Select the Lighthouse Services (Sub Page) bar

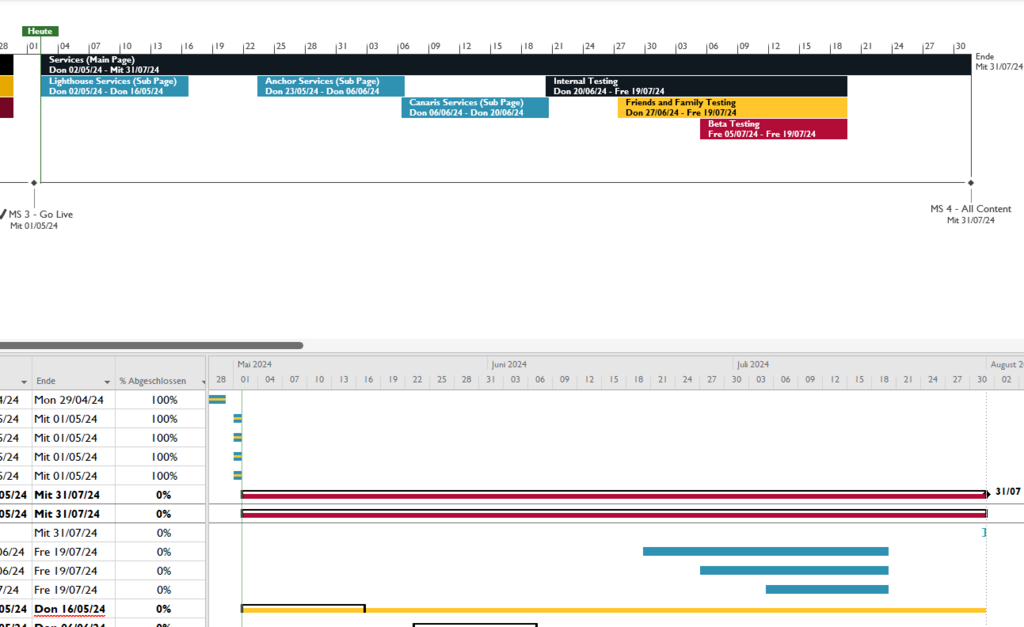point(114,86)
